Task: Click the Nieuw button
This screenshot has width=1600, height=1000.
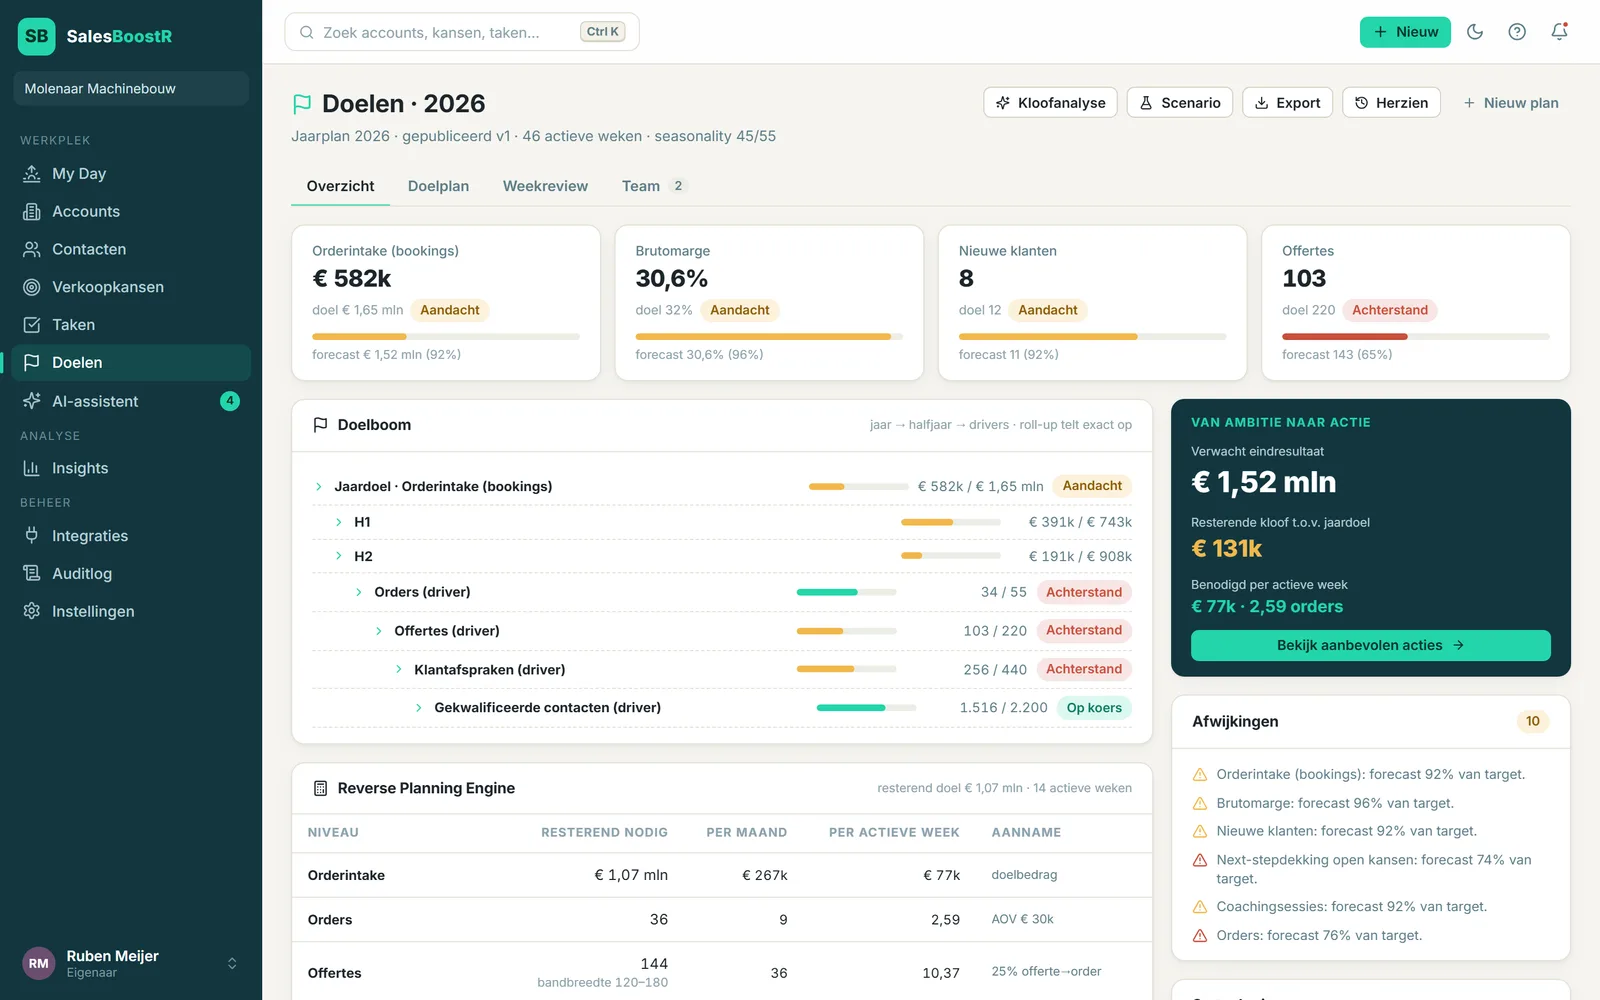Action: tap(1405, 32)
